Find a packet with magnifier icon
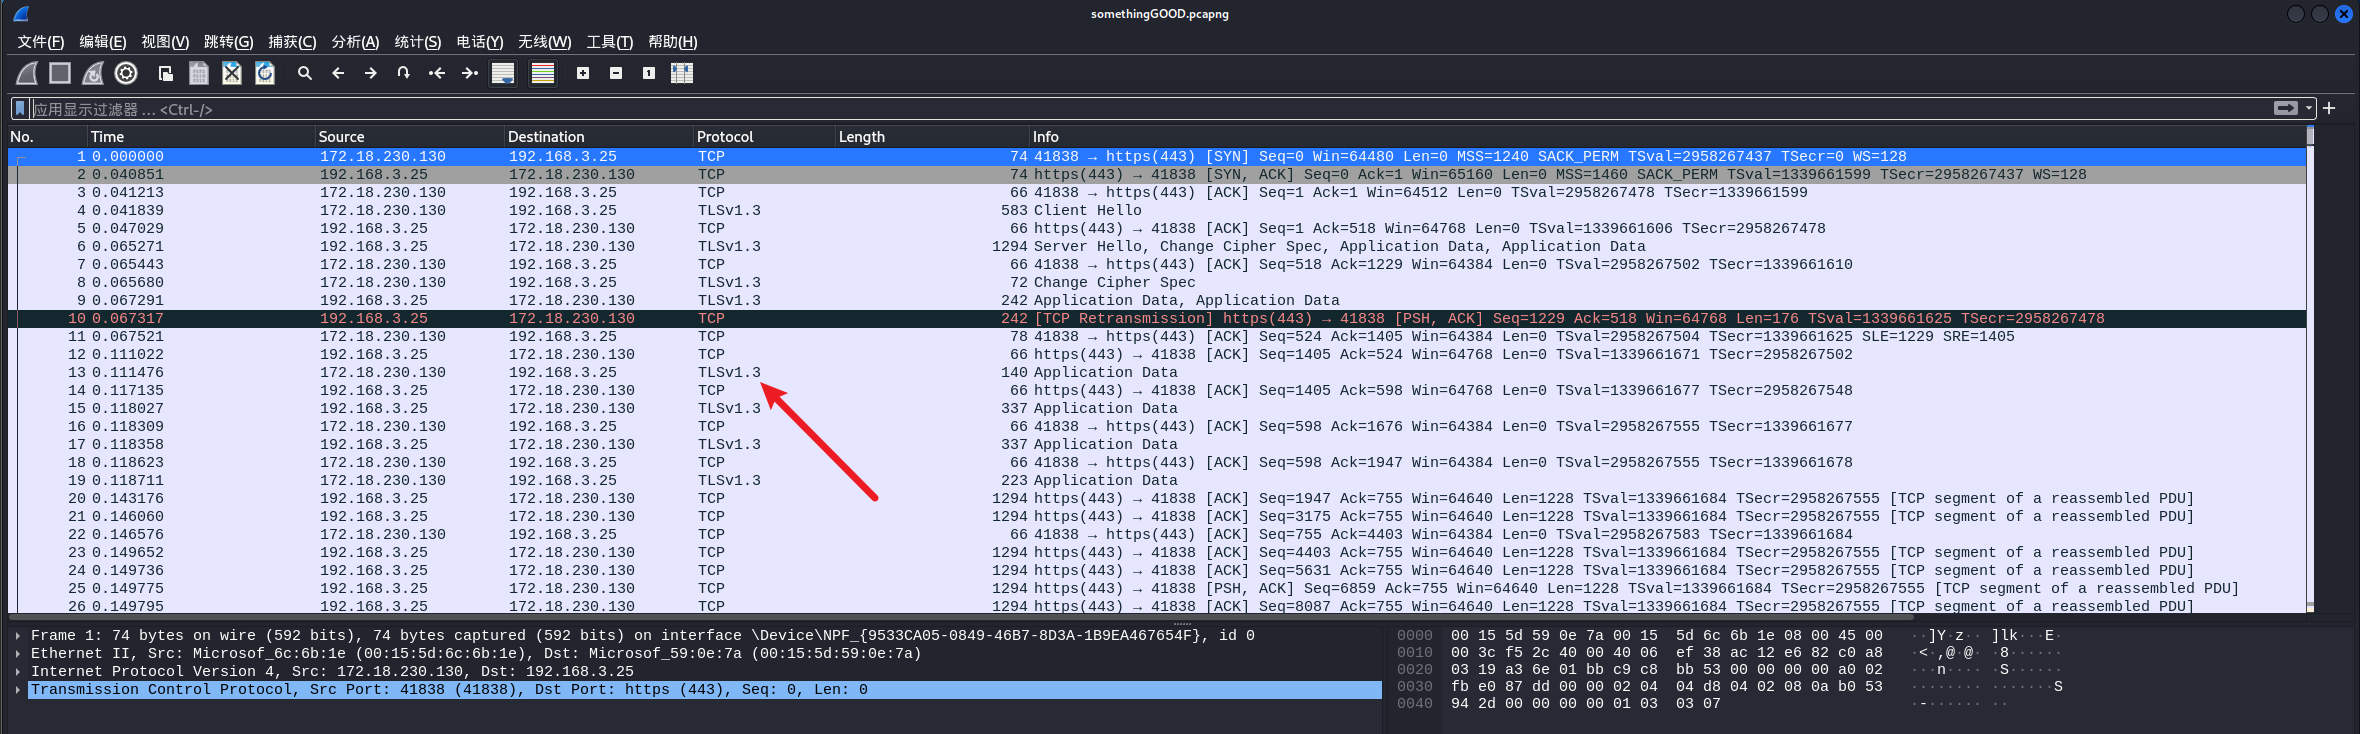Image resolution: width=2360 pixels, height=734 pixels. click(x=305, y=73)
